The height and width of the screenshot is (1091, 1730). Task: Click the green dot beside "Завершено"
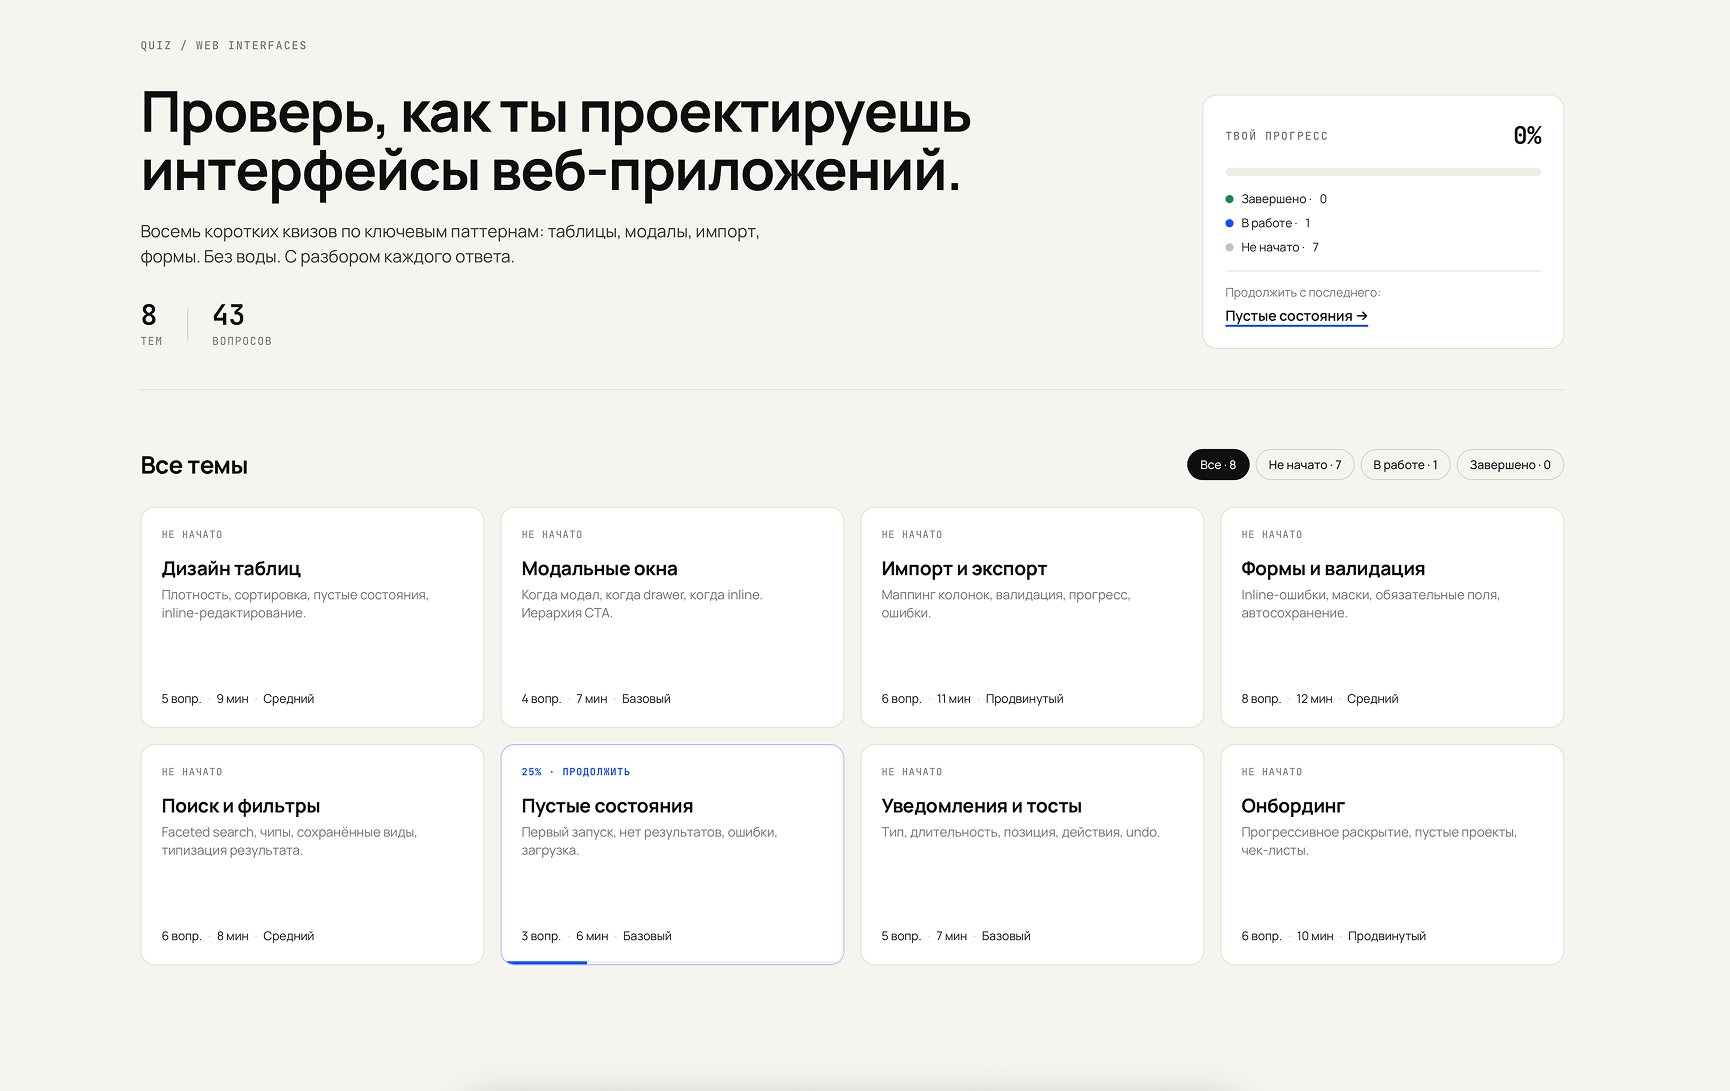tap(1230, 199)
